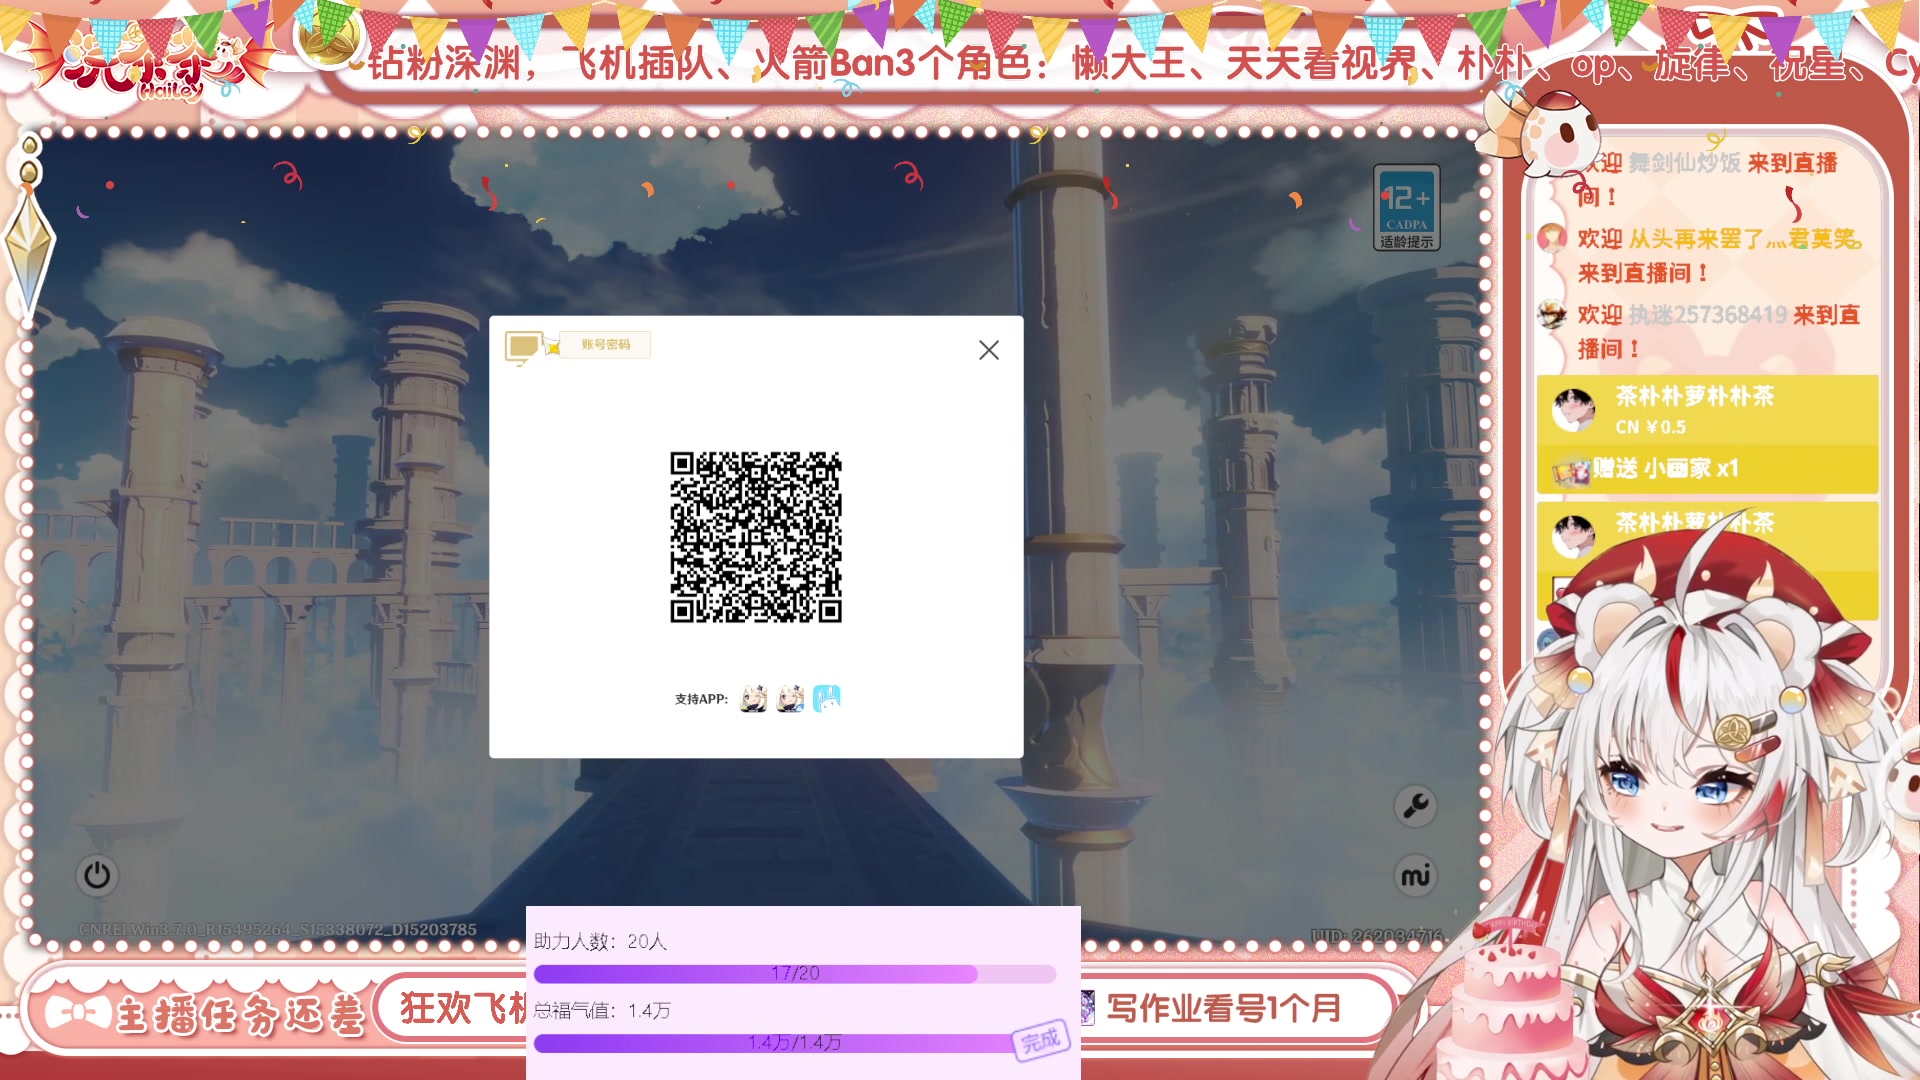The width and height of the screenshot is (1920, 1080).
Task: Click the 支持APP: label
Action: (x=701, y=699)
